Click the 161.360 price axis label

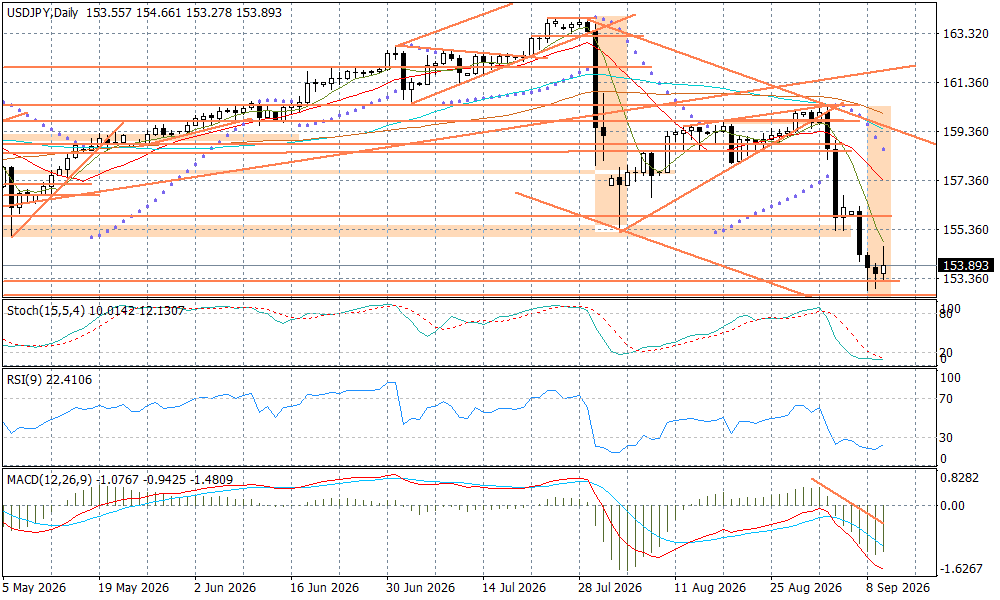point(966,83)
